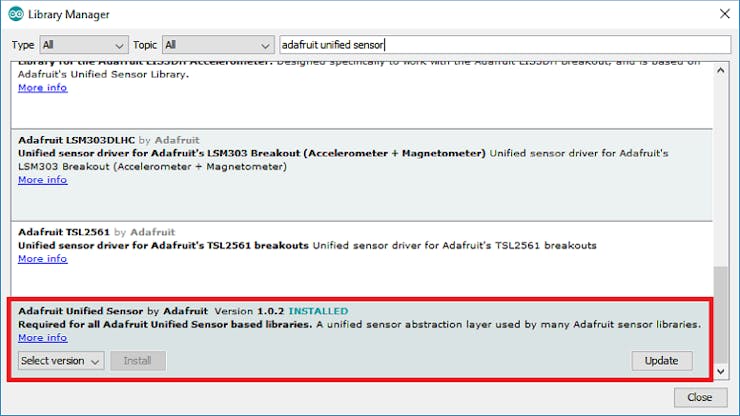Image resolution: width=740 pixels, height=416 pixels.
Task: Expand the Select version dropdown
Action: point(61,361)
